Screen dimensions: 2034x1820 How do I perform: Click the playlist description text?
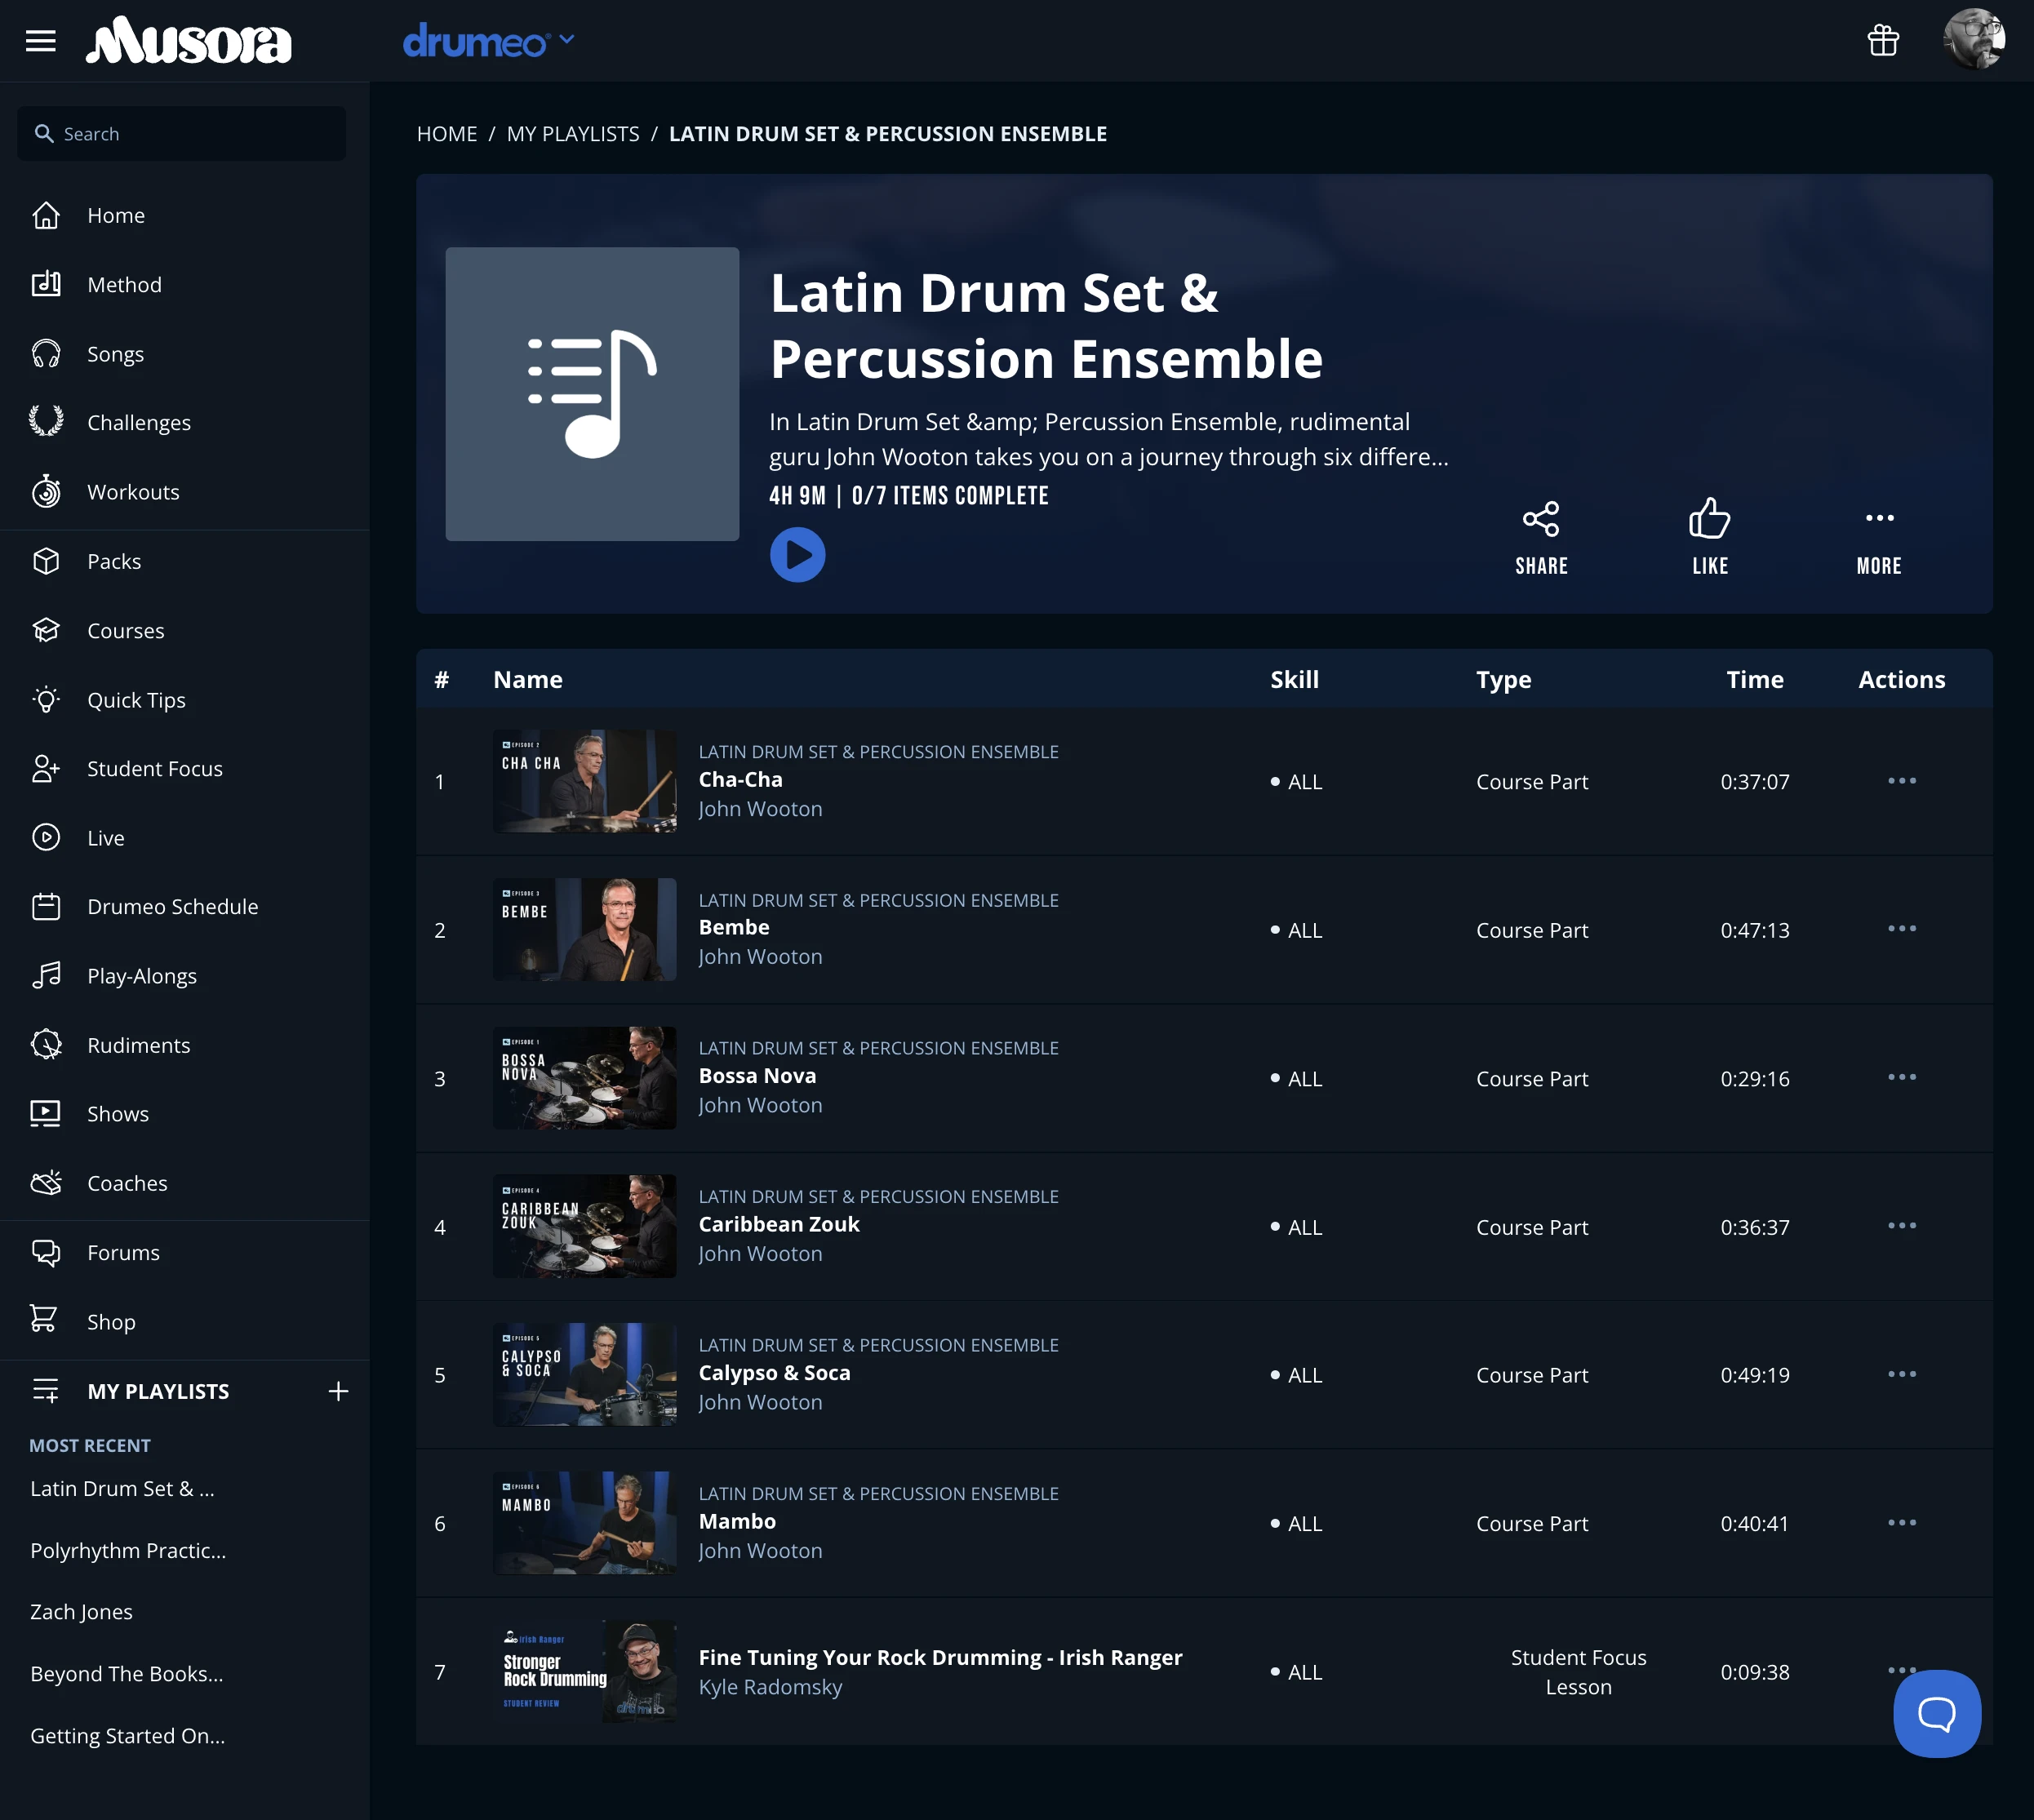pyautogui.click(x=1108, y=439)
